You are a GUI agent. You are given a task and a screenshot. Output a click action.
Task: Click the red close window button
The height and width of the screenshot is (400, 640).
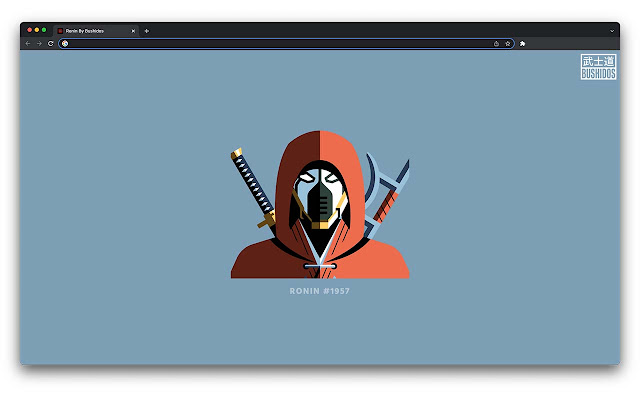29,30
